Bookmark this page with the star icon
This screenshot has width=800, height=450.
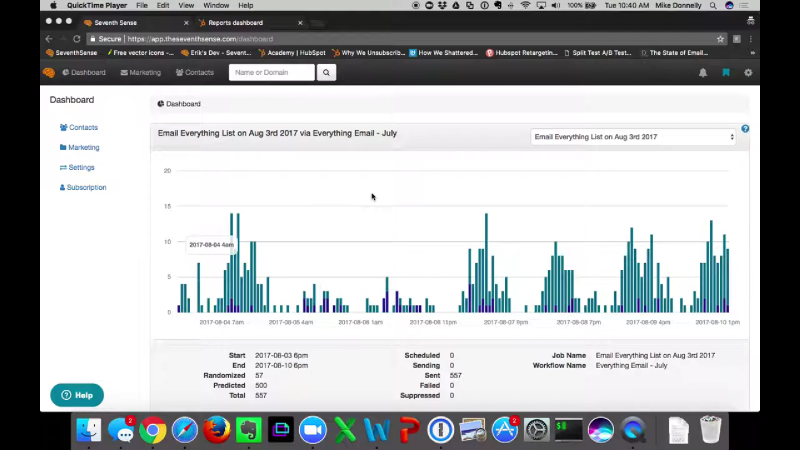click(720, 39)
